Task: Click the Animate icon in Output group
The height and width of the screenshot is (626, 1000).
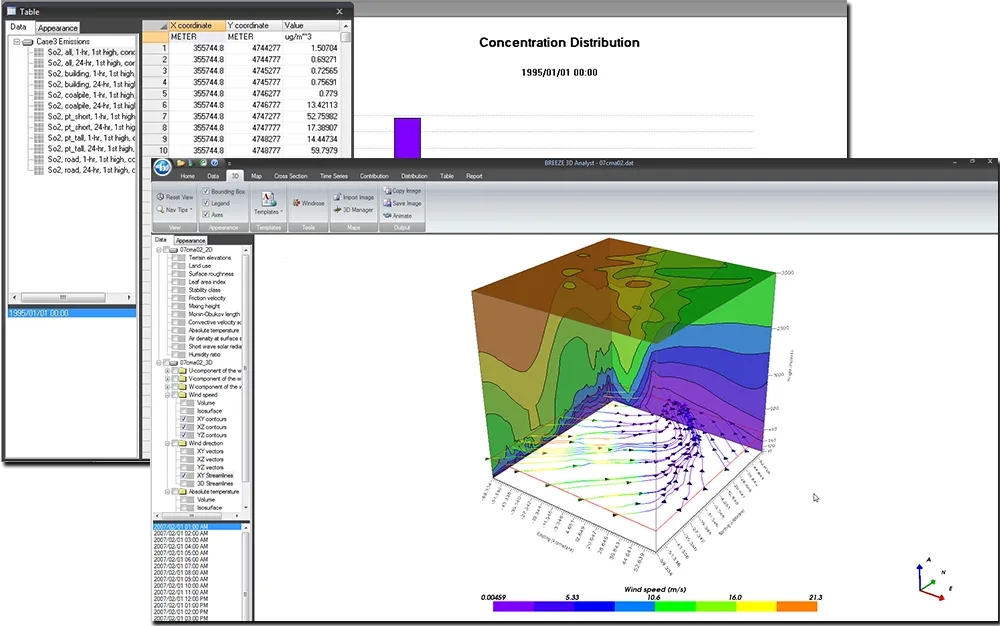Action: 386,216
